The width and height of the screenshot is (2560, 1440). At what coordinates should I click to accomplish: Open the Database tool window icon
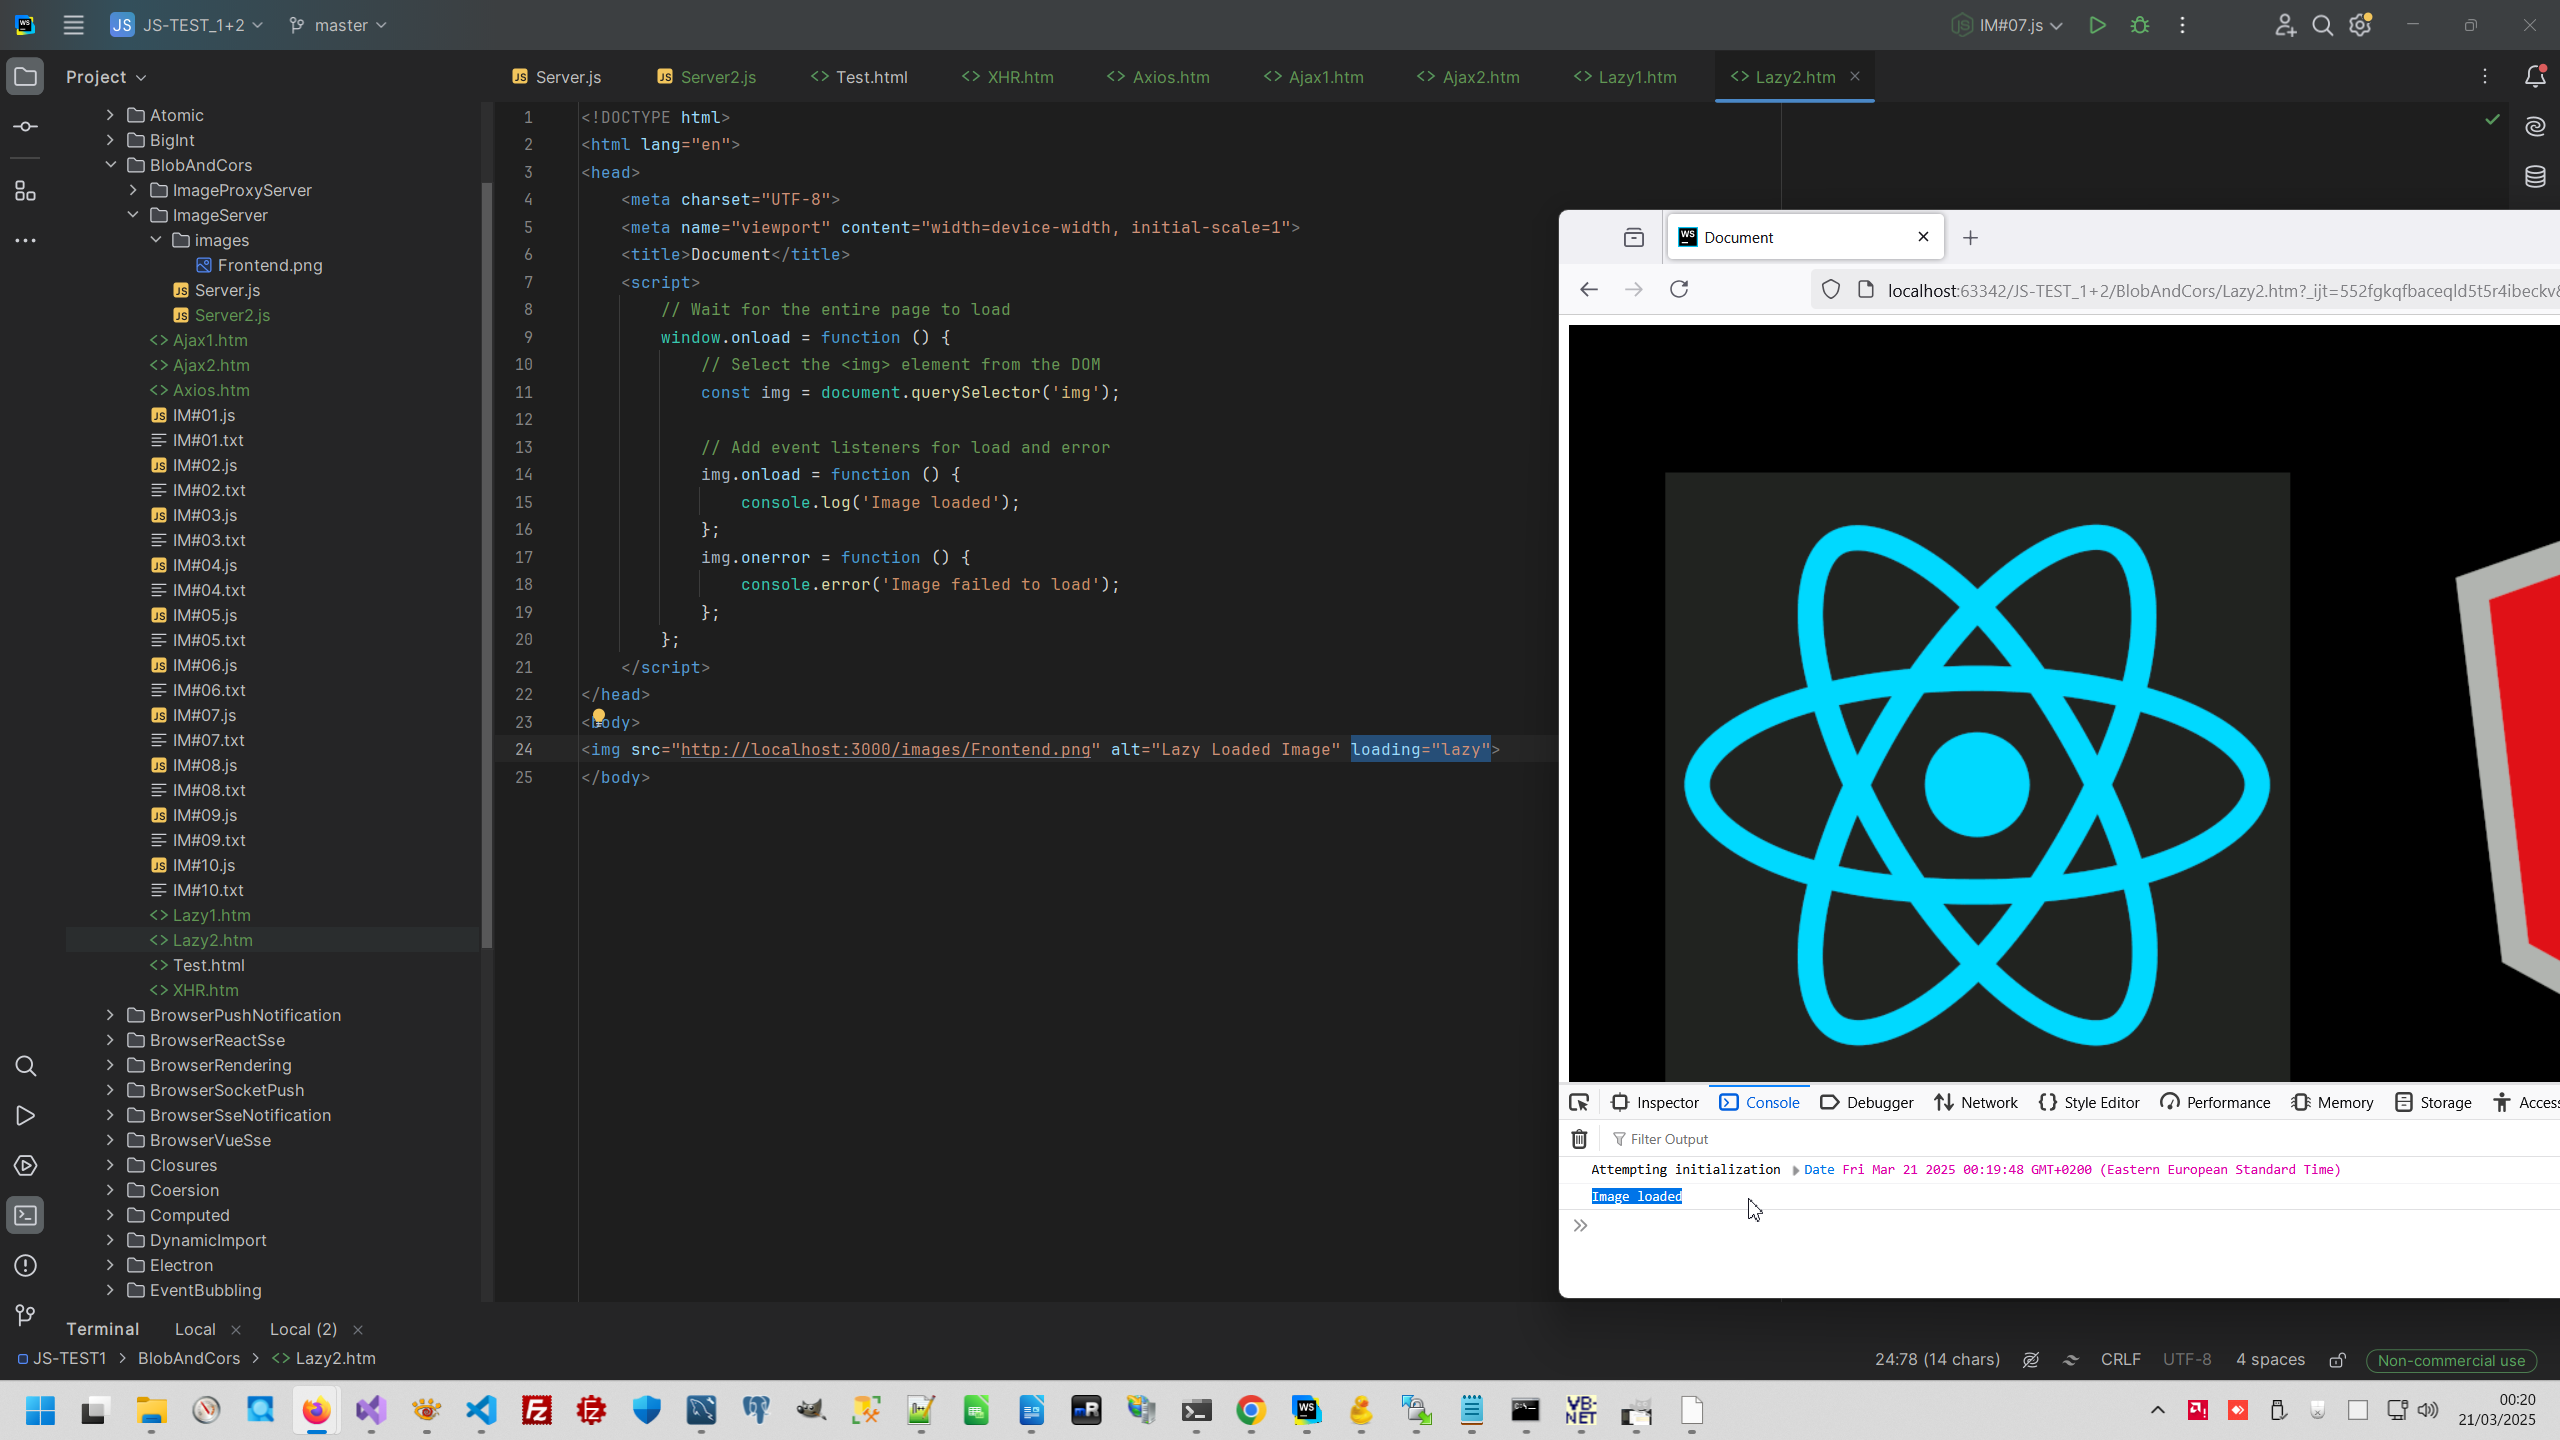[x=2535, y=178]
